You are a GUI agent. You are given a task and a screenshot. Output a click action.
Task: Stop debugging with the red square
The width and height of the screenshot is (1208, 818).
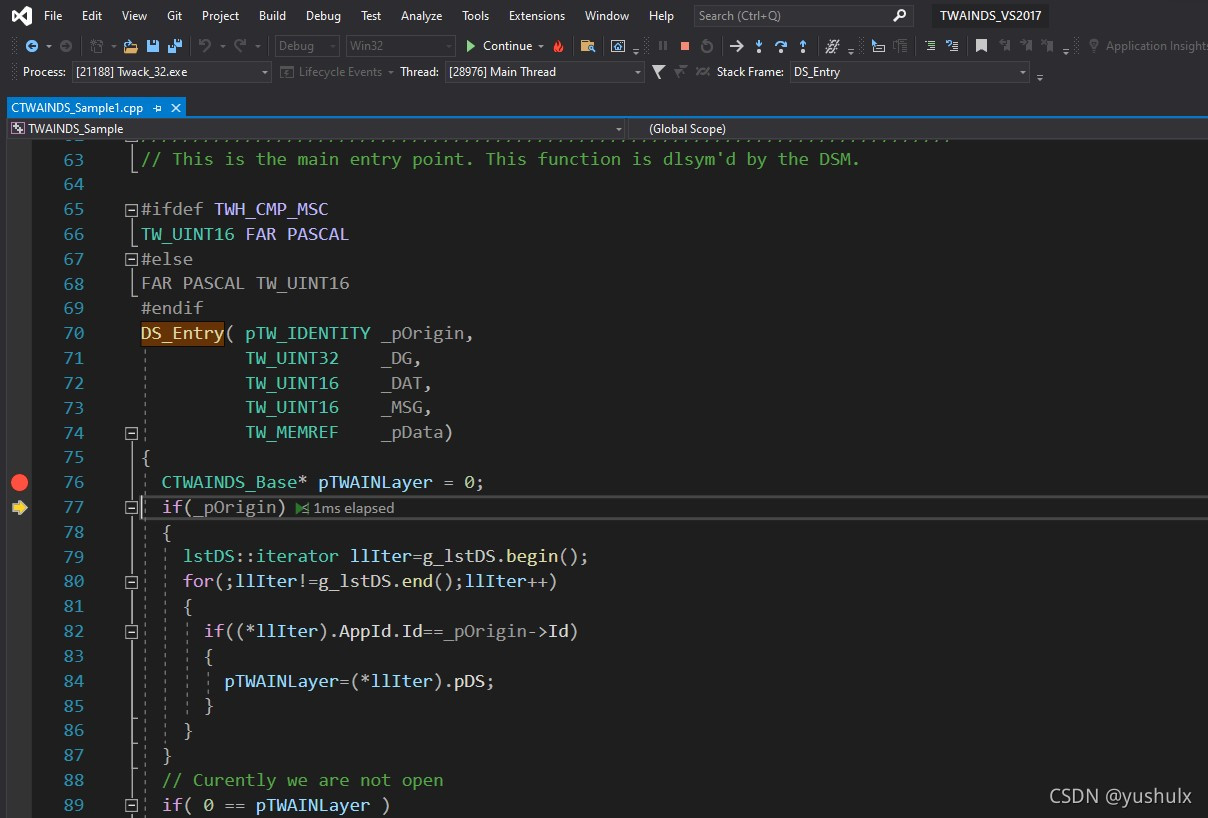(x=685, y=46)
